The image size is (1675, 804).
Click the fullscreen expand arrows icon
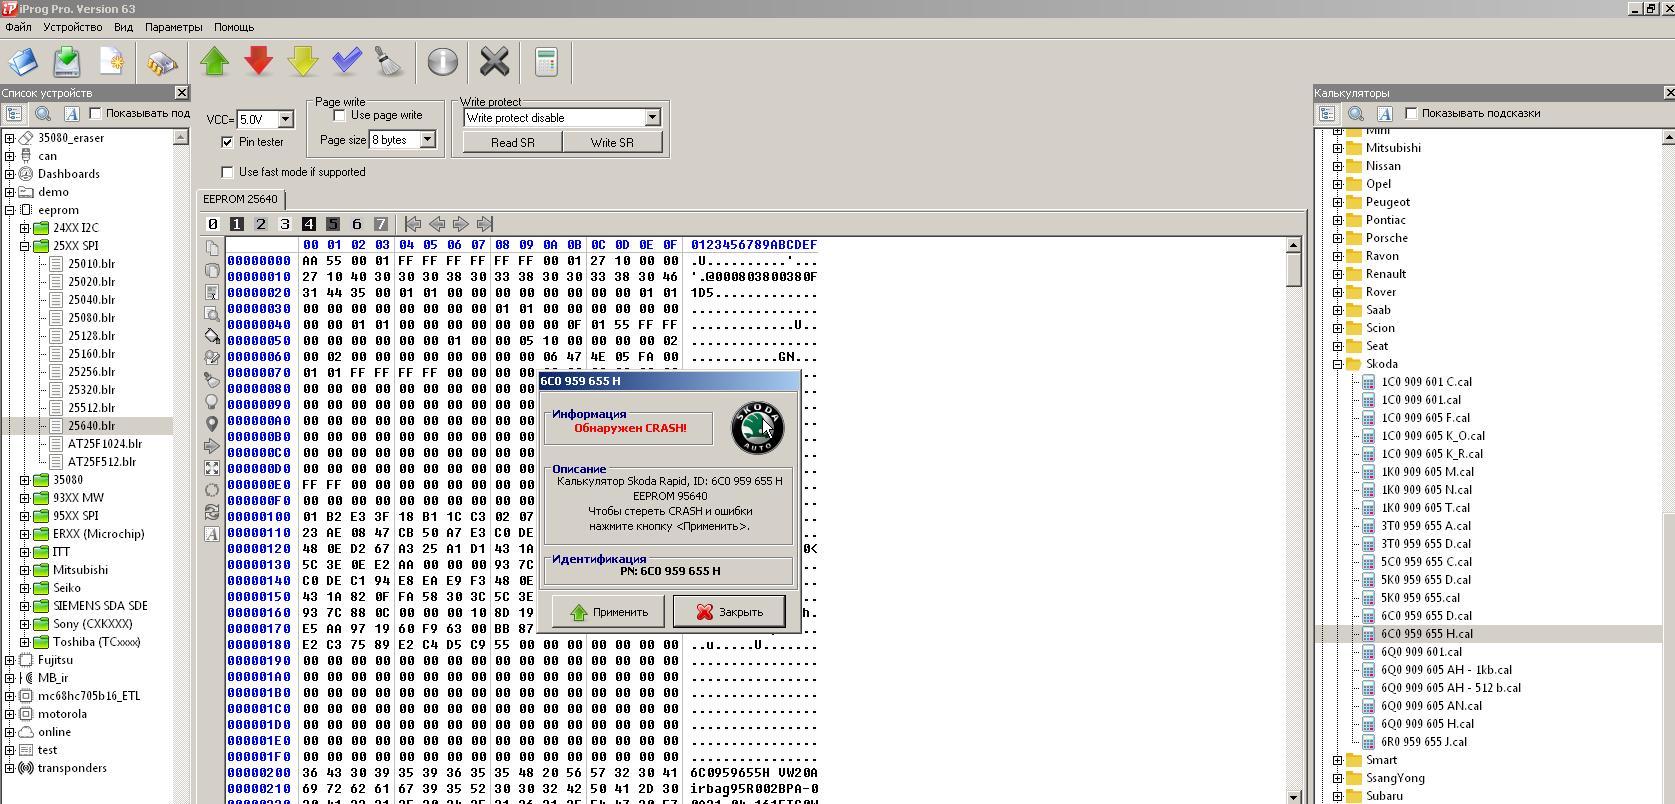(x=212, y=468)
